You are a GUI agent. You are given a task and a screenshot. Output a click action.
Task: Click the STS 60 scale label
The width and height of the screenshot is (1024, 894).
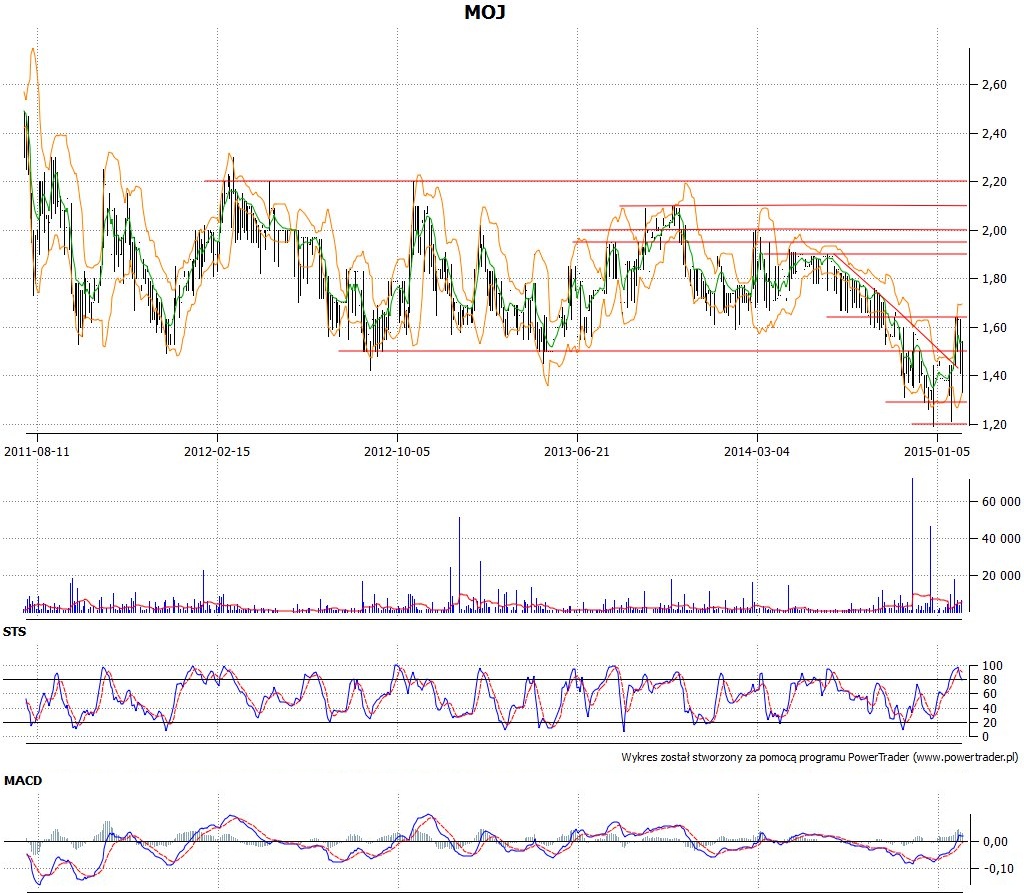click(989, 694)
